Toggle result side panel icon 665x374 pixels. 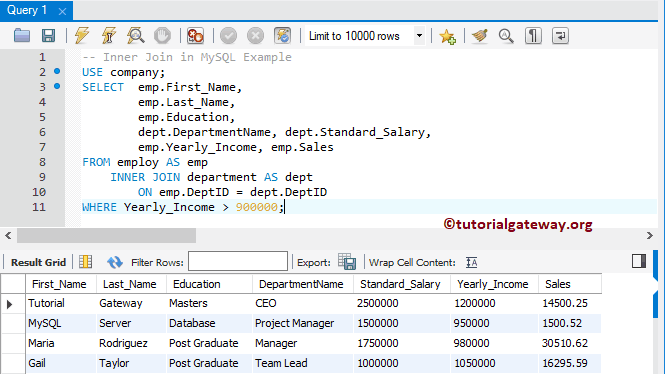click(x=639, y=261)
